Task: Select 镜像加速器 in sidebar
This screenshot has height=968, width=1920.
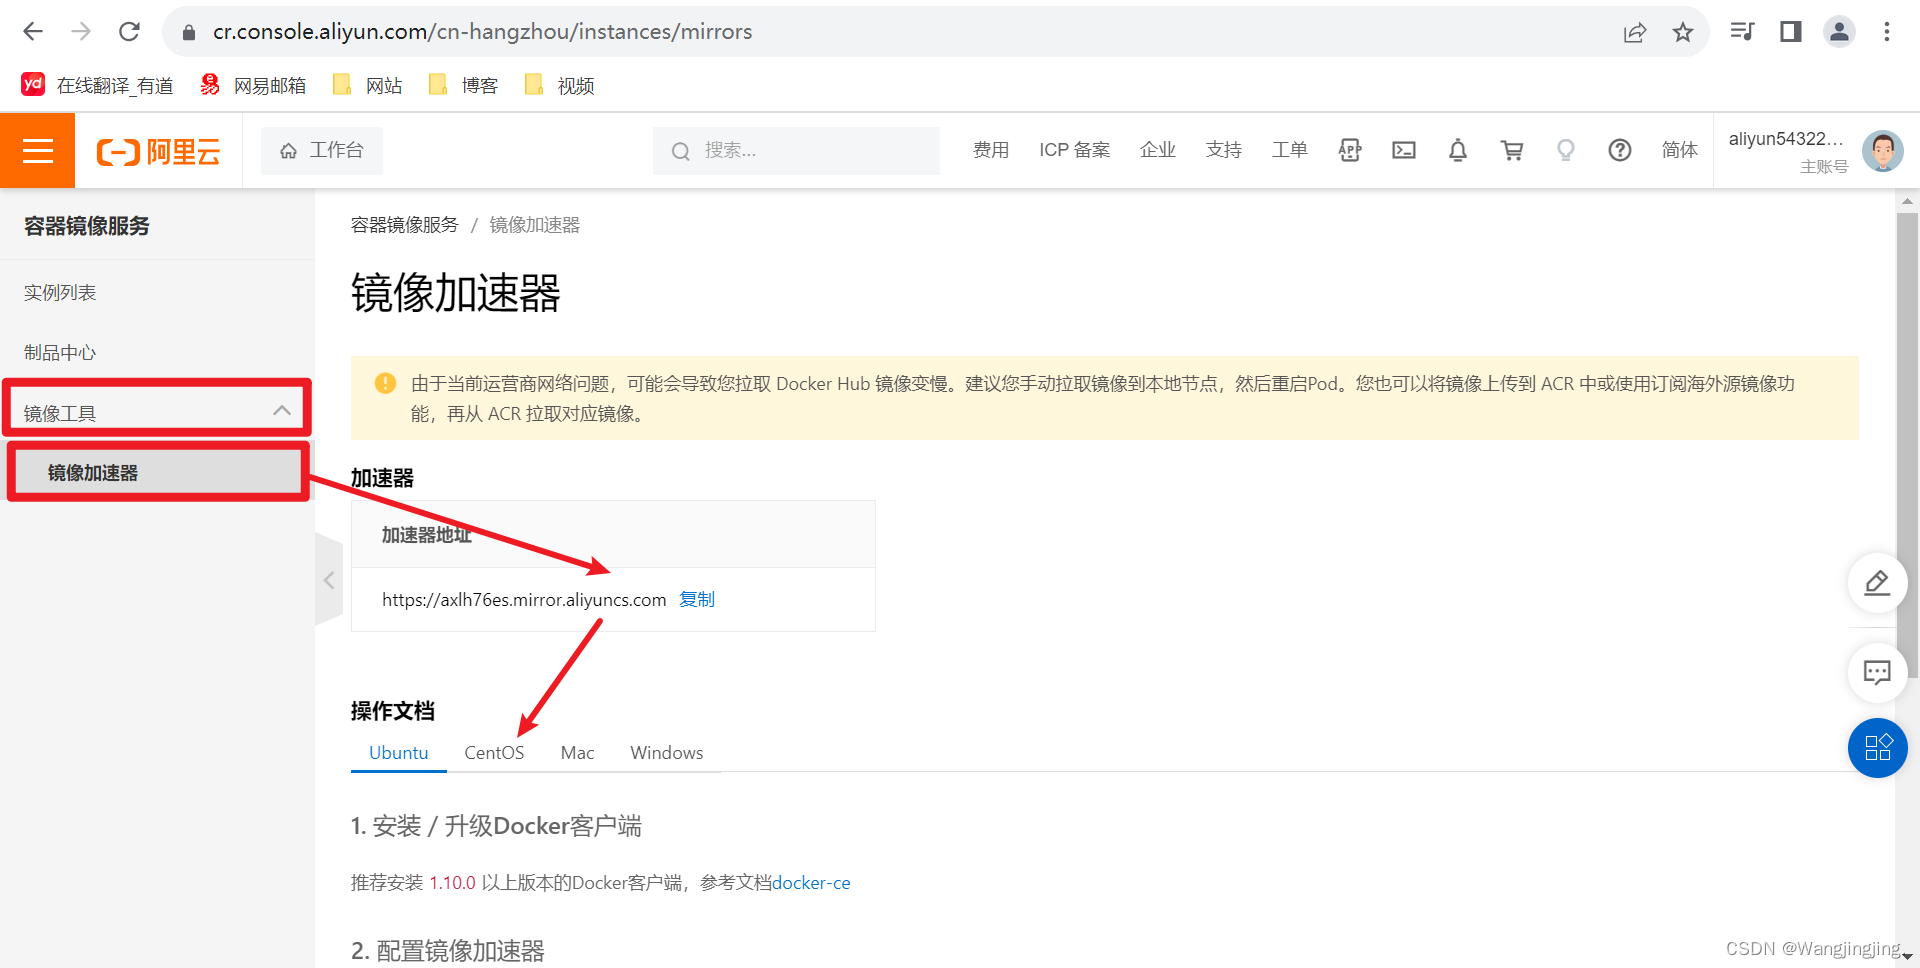Action: (157, 473)
